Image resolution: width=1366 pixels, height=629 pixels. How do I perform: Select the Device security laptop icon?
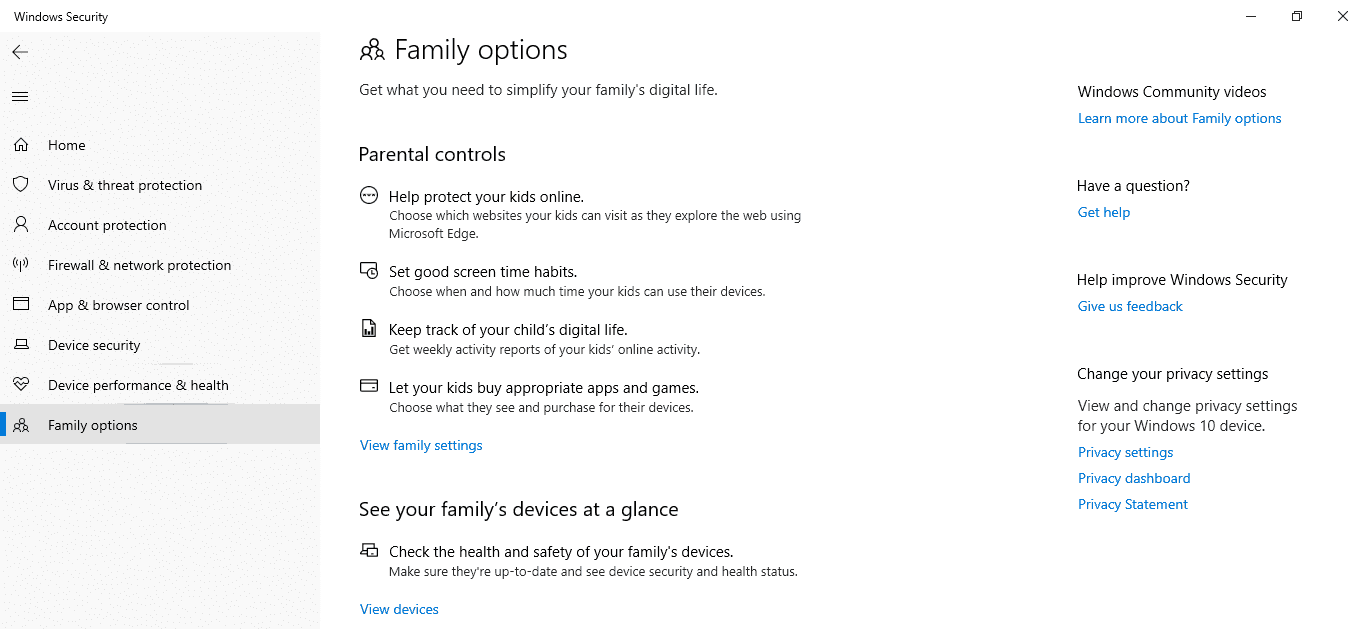21,344
